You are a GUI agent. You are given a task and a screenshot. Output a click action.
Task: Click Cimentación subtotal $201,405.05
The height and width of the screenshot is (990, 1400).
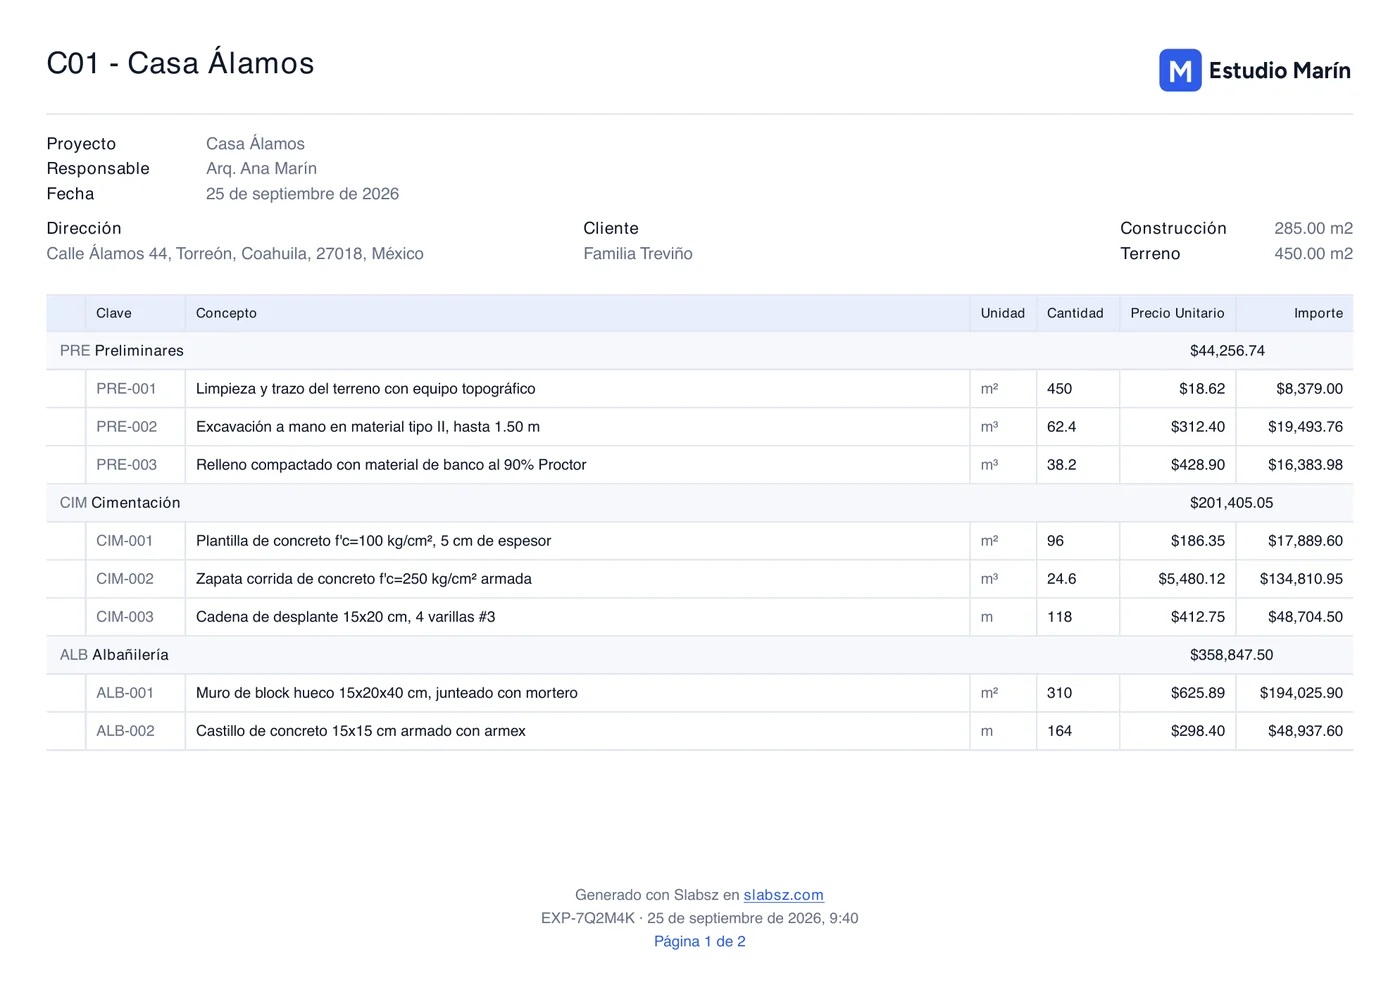coord(1231,503)
